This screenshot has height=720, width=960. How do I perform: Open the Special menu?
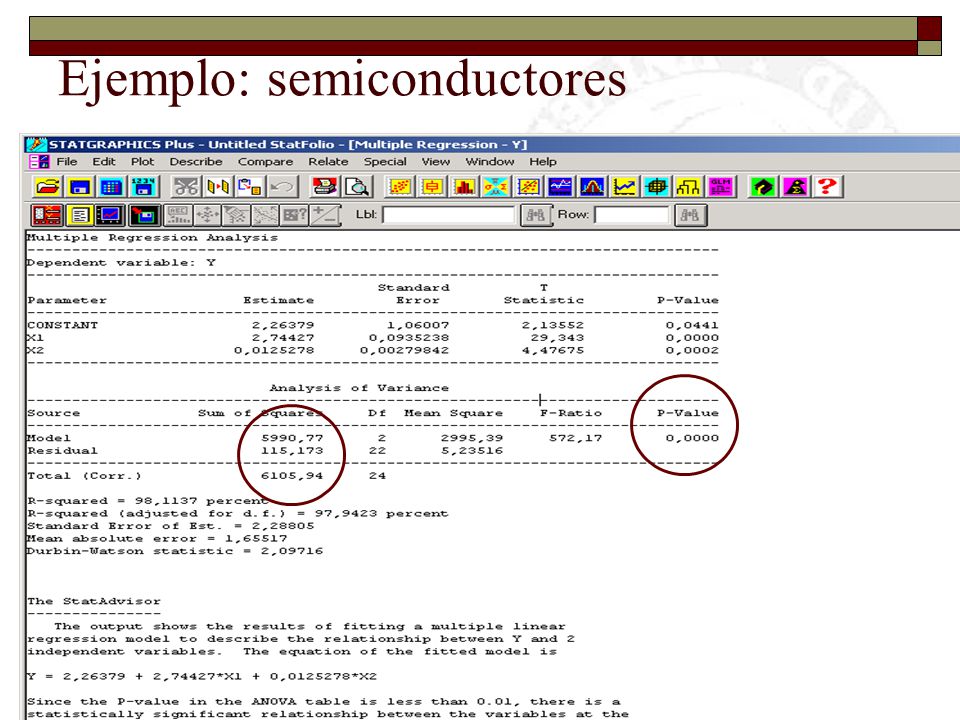[385, 162]
